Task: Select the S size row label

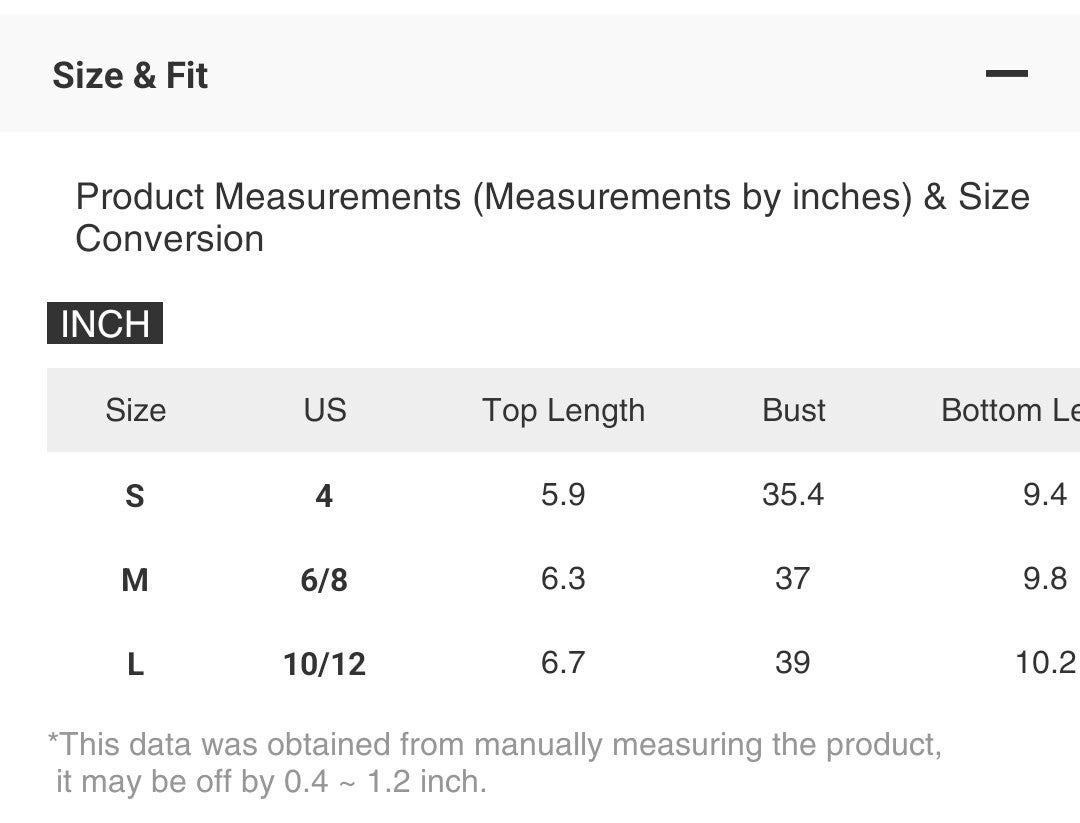Action: point(135,495)
